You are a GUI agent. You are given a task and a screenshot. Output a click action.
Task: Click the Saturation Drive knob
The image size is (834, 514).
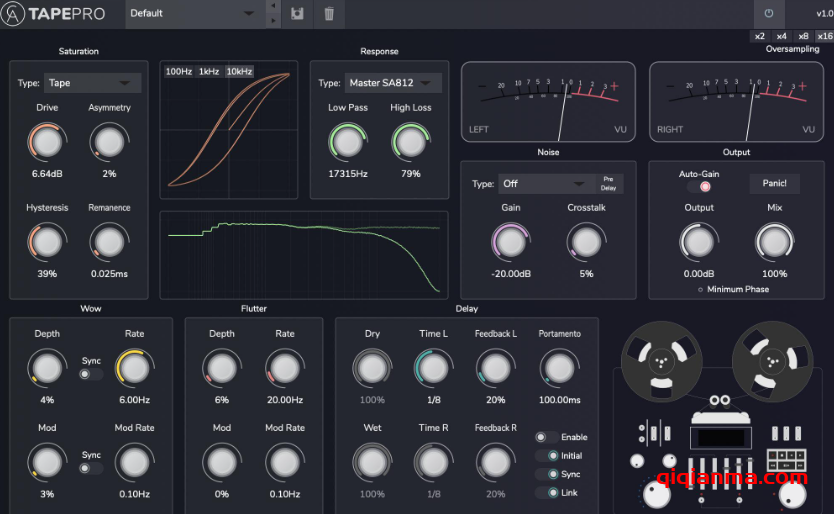47,142
